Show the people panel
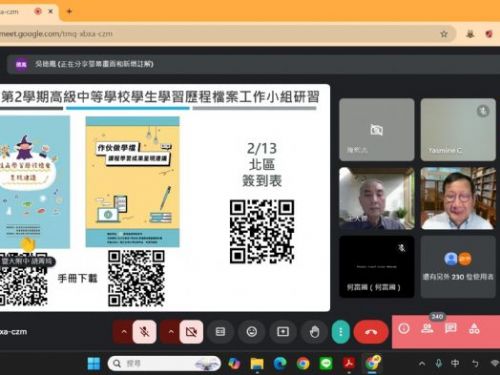Image resolution: width=500 pixels, height=375 pixels. coord(427,329)
